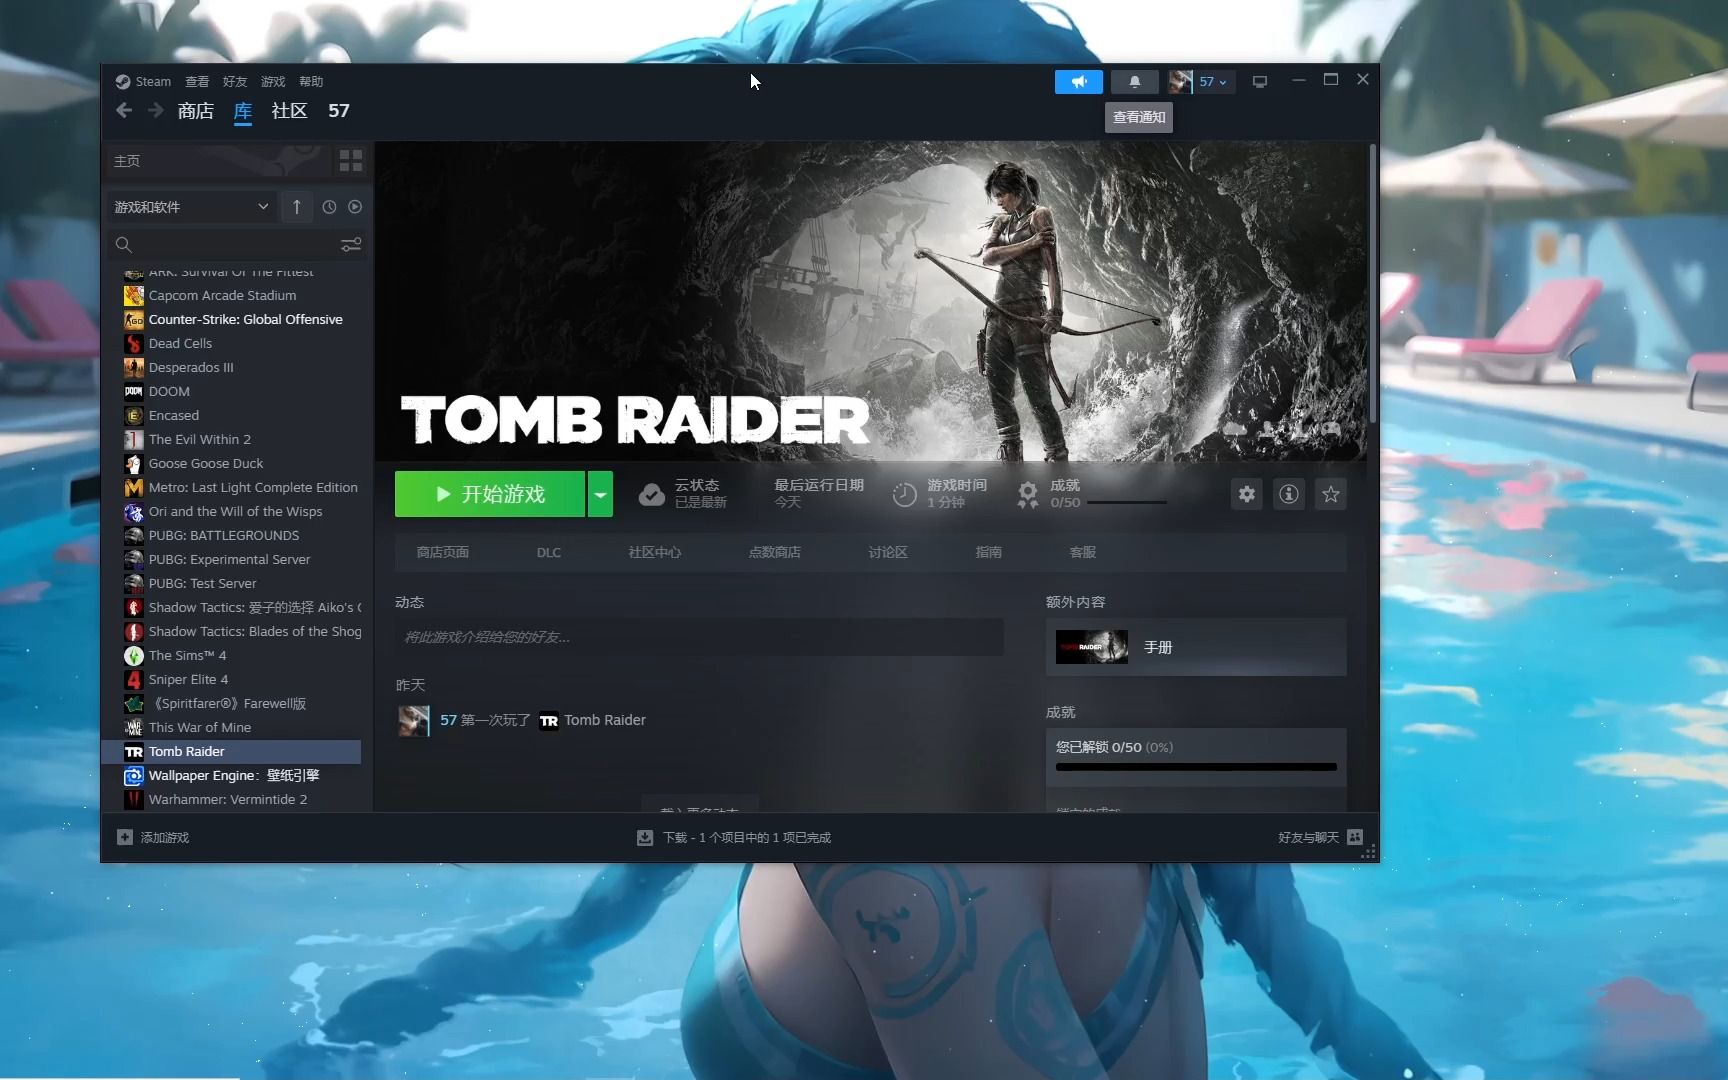1728x1080 pixels.
Task: Select PUBG: Experimental Server
Action: pyautogui.click(x=231, y=559)
